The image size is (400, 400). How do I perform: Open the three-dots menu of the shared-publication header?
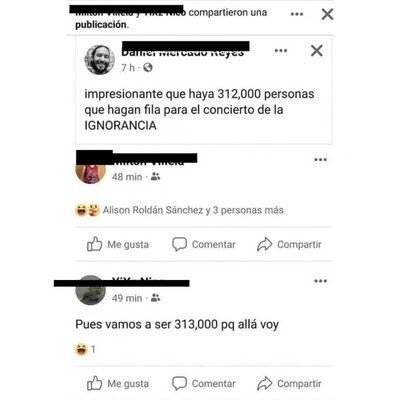297,14
